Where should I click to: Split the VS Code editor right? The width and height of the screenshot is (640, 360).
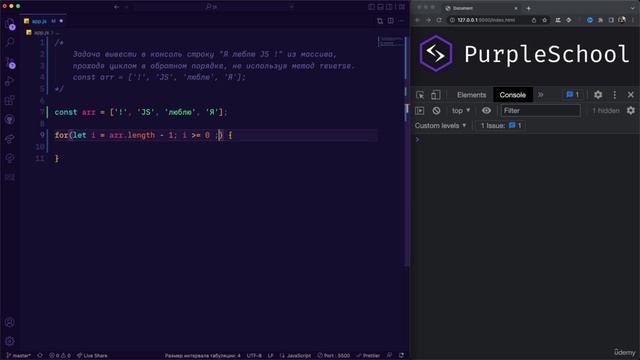pos(391,21)
